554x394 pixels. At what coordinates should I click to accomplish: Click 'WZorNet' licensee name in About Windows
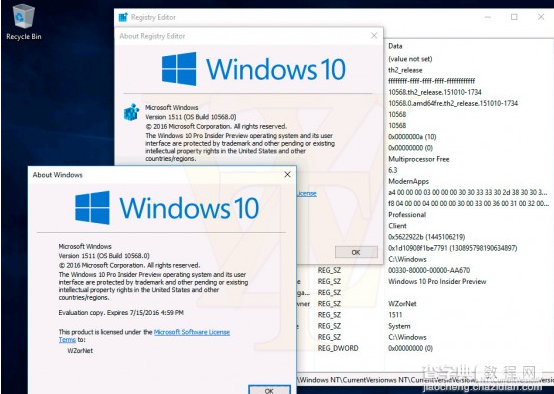click(80, 351)
